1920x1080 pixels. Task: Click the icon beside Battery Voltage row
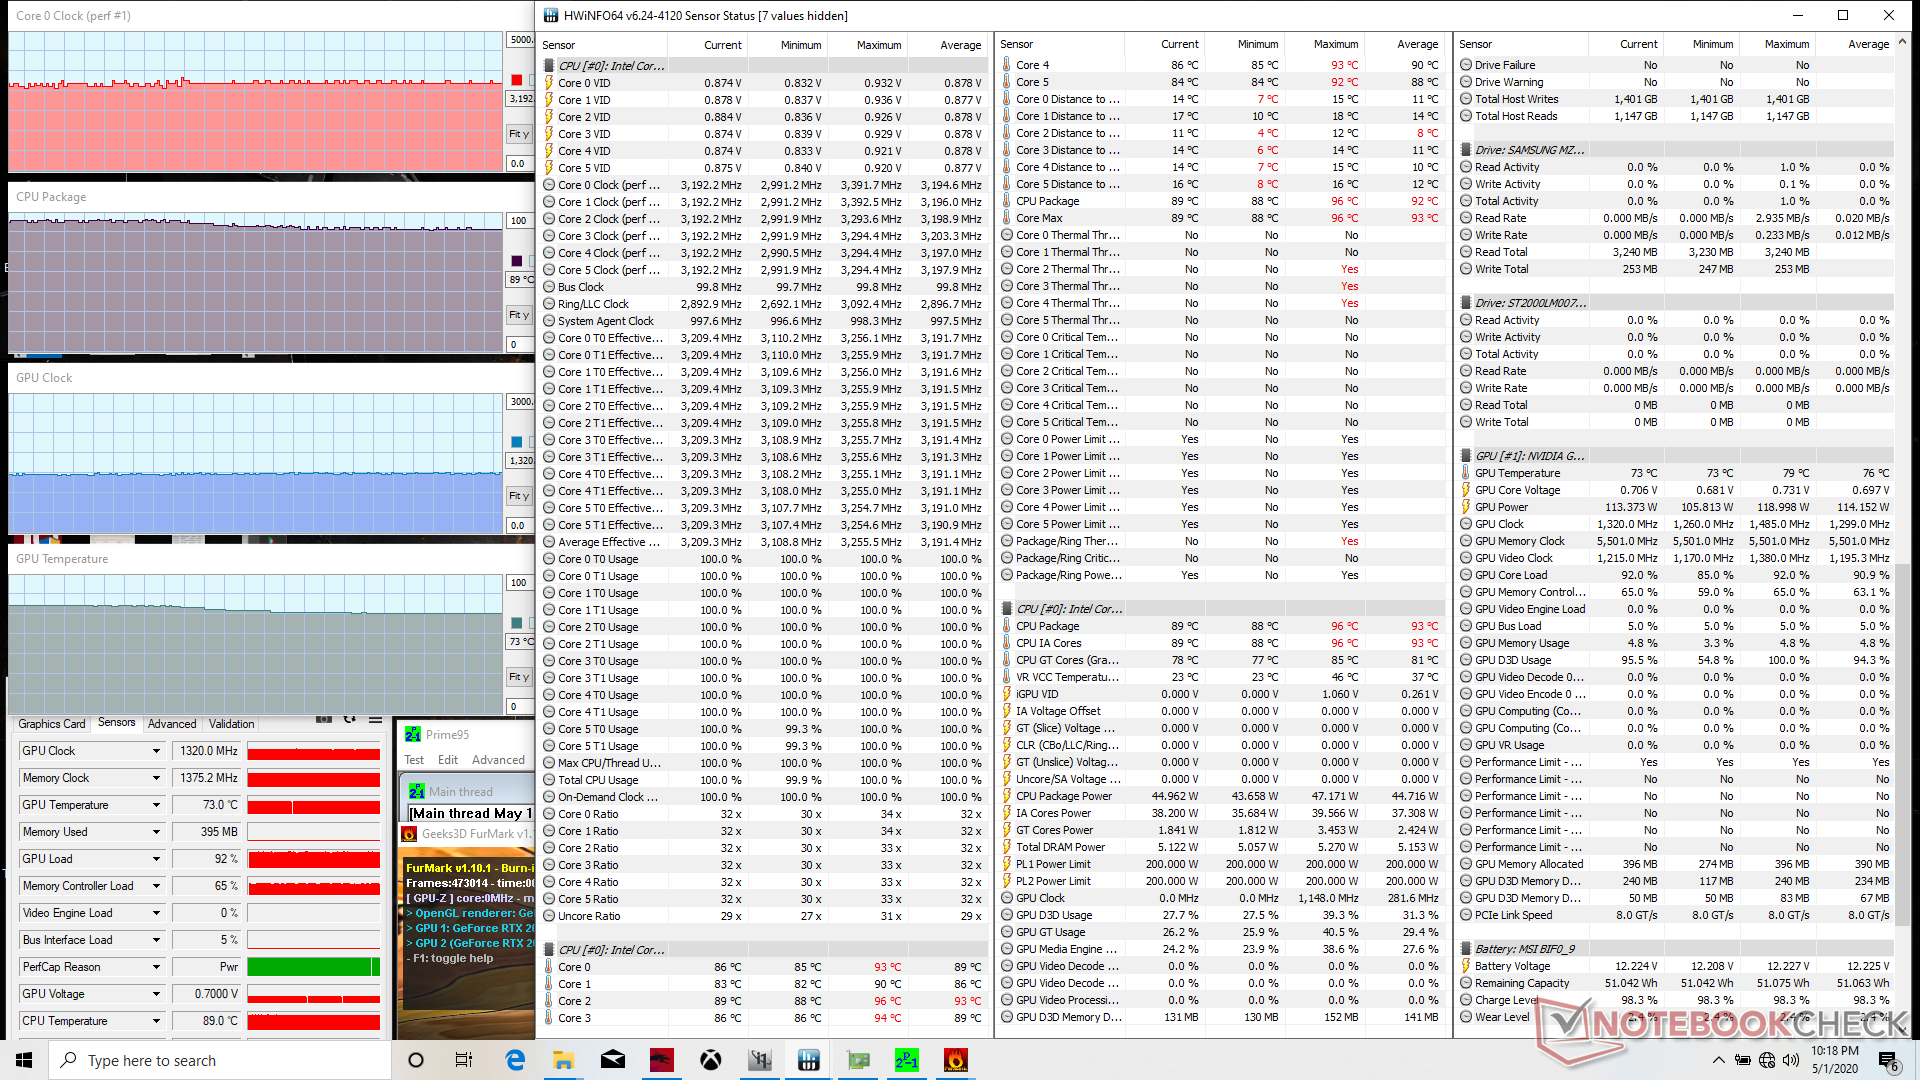click(1465, 966)
